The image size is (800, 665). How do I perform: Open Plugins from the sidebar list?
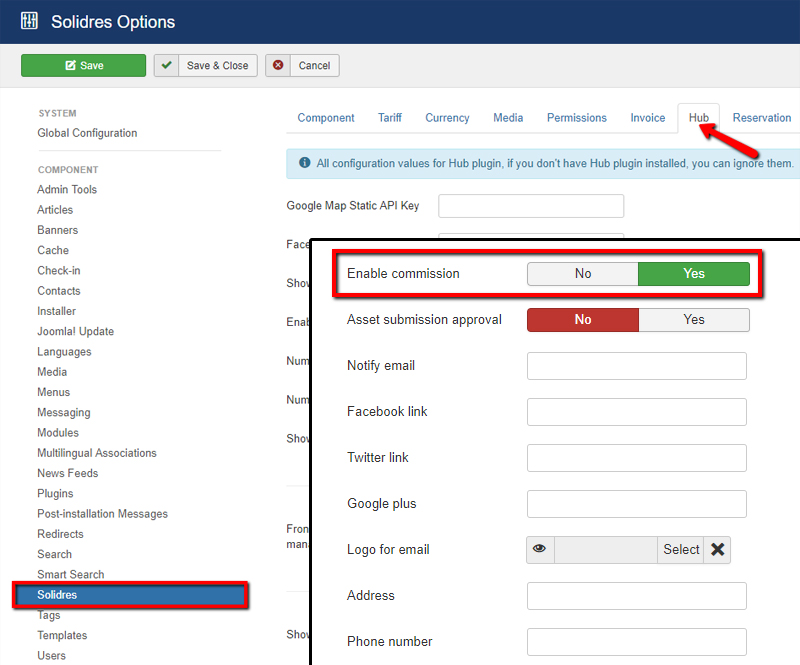point(55,493)
